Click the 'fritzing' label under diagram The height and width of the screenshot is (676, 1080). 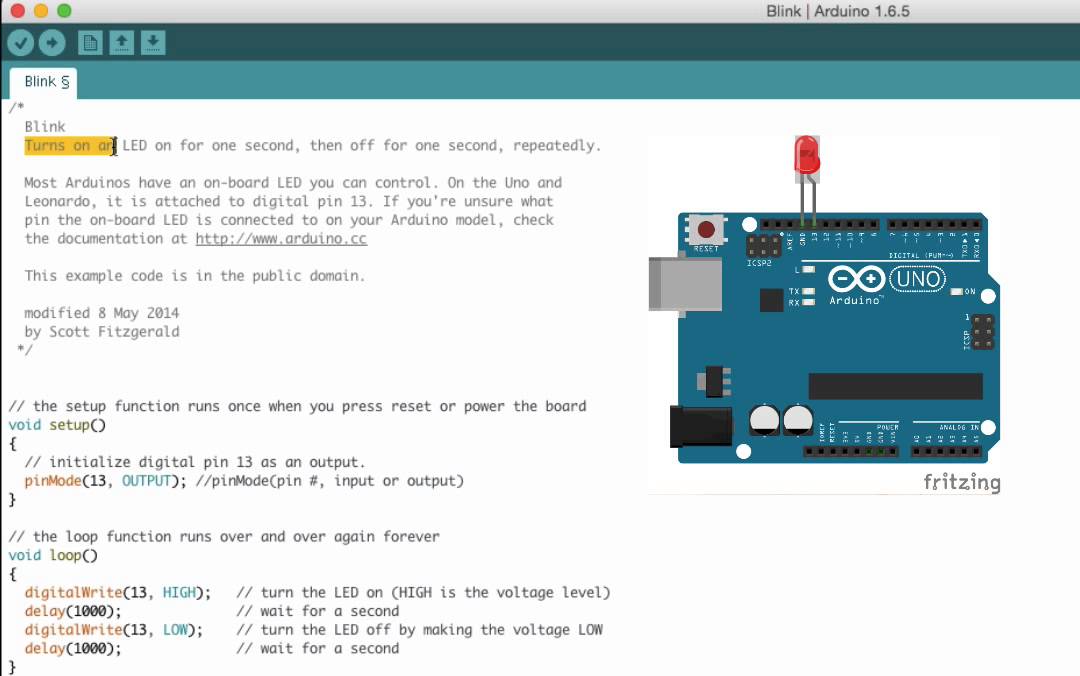coord(962,482)
